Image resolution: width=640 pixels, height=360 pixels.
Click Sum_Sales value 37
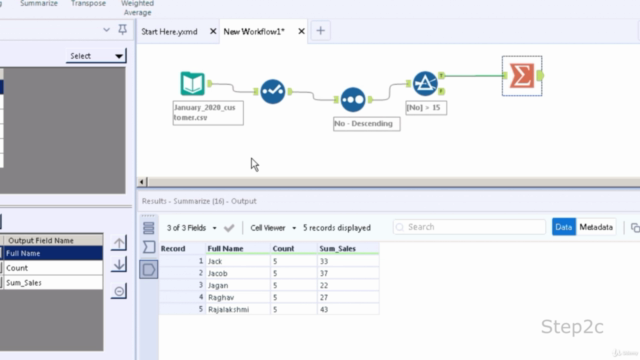point(348,273)
